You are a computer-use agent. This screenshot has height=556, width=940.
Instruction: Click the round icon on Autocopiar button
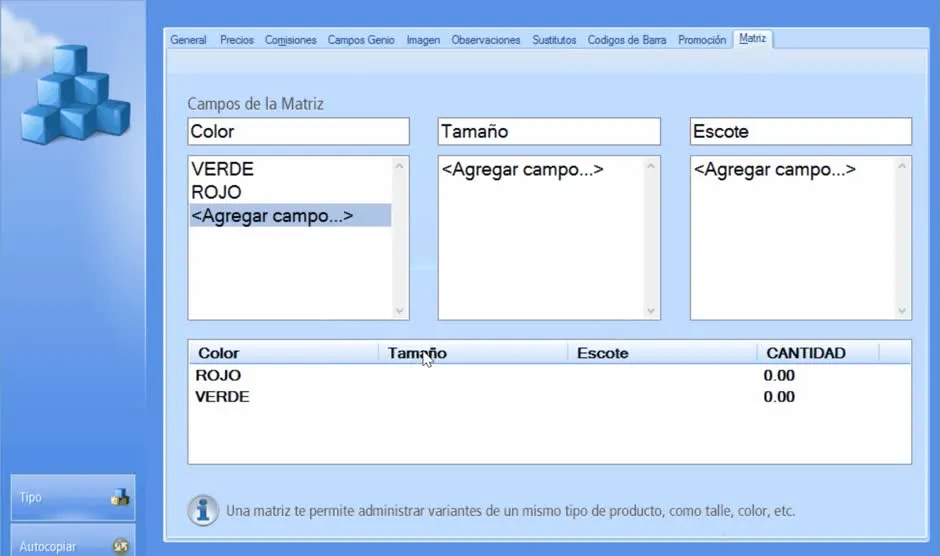pos(120,546)
